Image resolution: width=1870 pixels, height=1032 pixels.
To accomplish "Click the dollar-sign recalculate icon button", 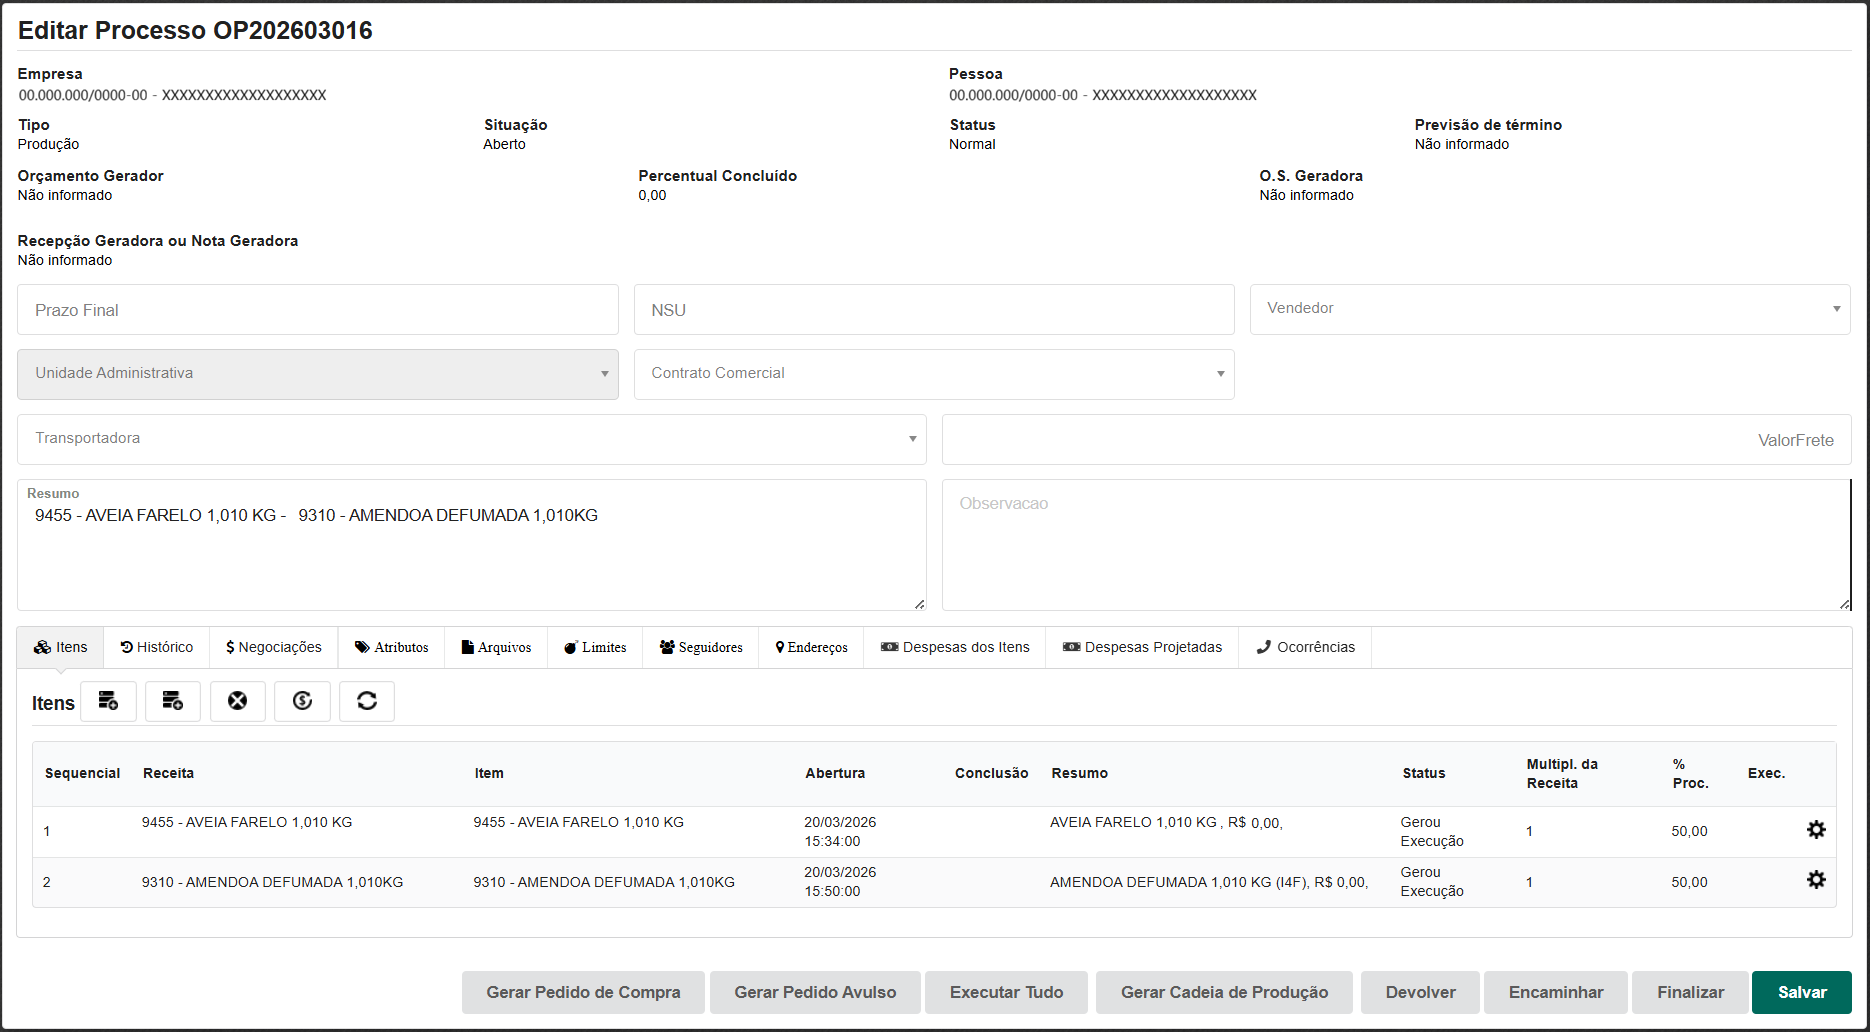I will (x=302, y=701).
